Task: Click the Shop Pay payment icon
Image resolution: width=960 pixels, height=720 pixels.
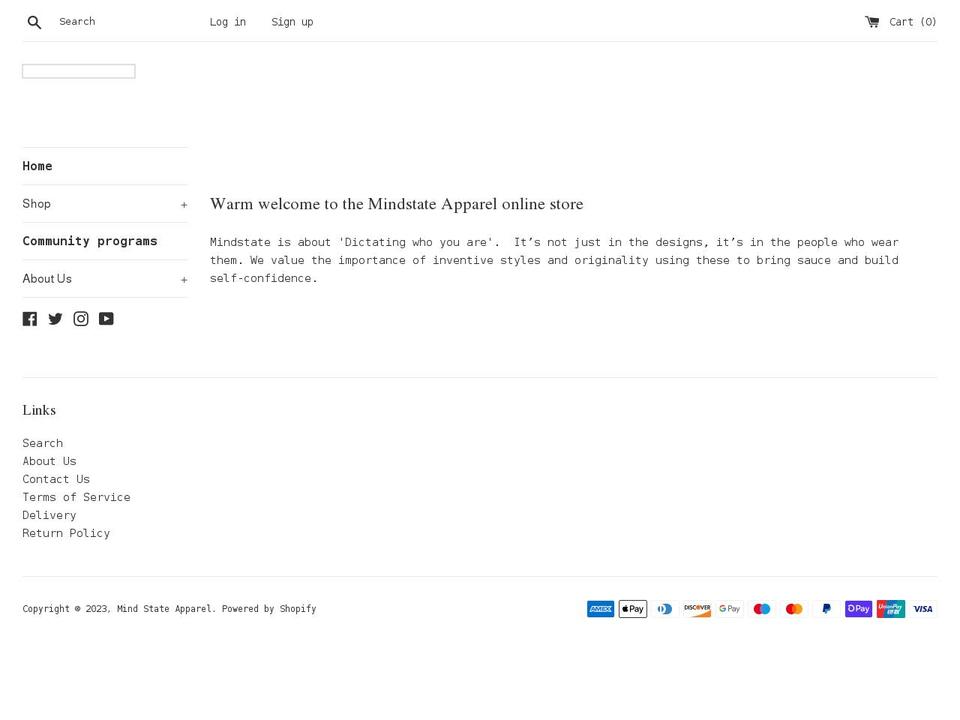Action: 858,609
